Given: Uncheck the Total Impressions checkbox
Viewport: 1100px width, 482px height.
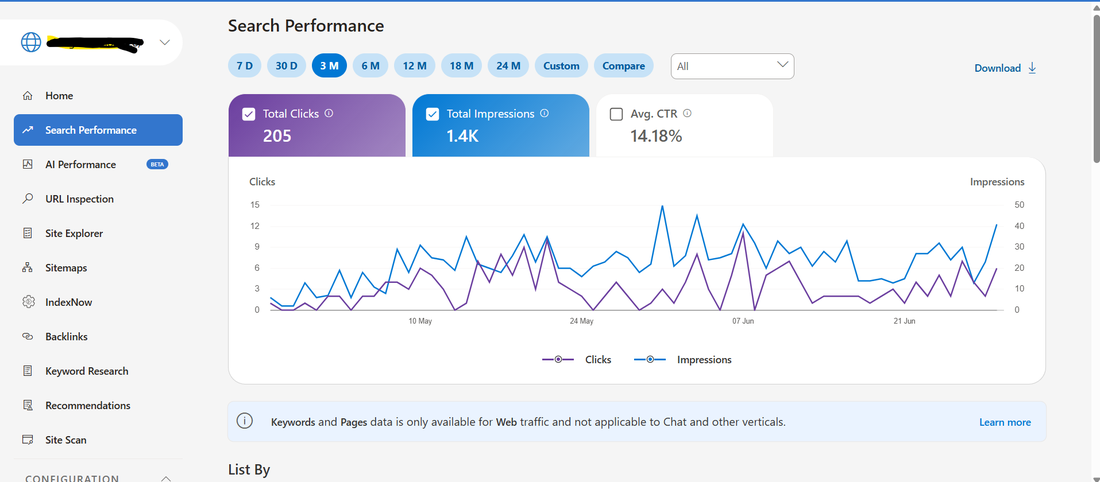Looking at the screenshot, I should (x=433, y=114).
